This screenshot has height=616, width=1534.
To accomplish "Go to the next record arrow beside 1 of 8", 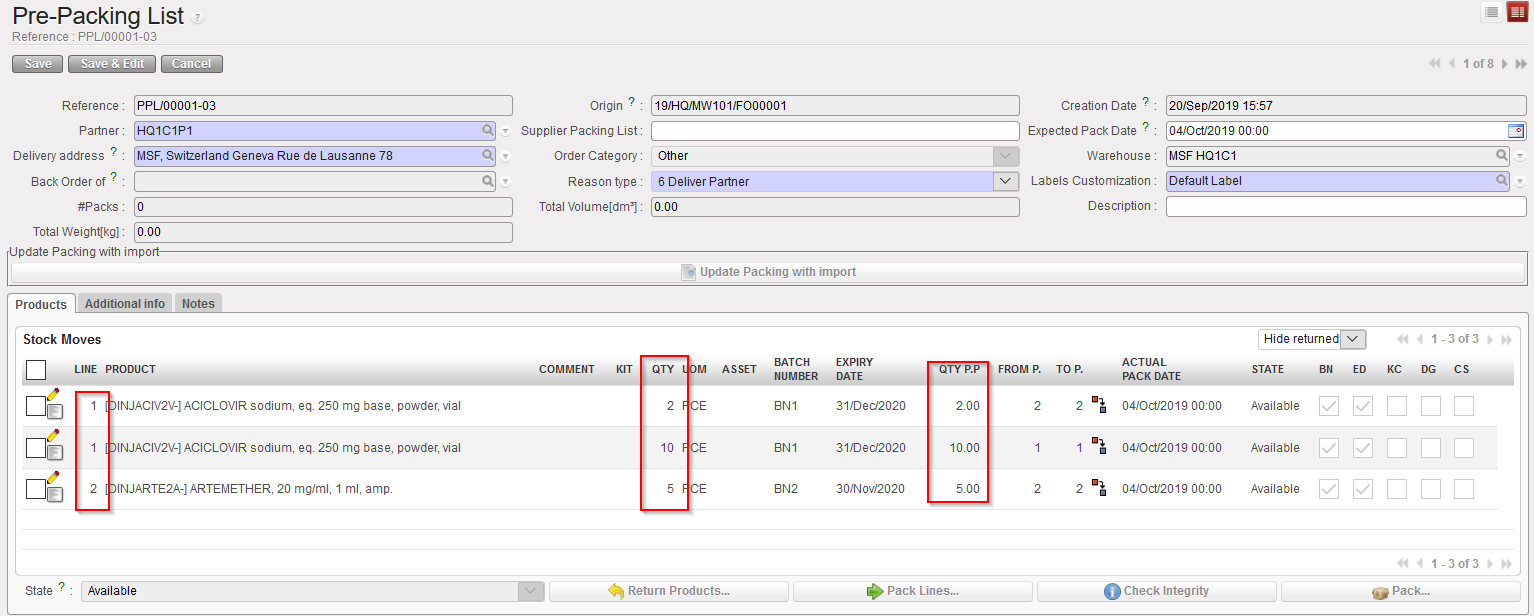I will point(1504,64).
